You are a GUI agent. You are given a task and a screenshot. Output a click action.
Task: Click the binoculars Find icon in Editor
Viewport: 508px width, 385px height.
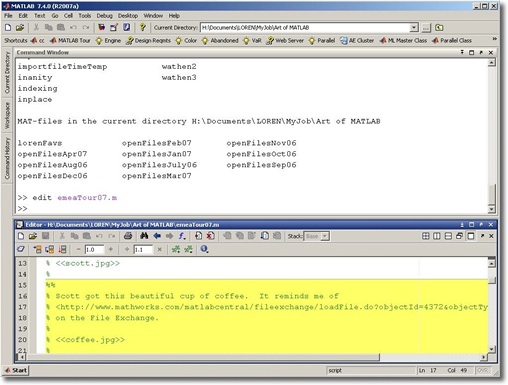(144, 236)
